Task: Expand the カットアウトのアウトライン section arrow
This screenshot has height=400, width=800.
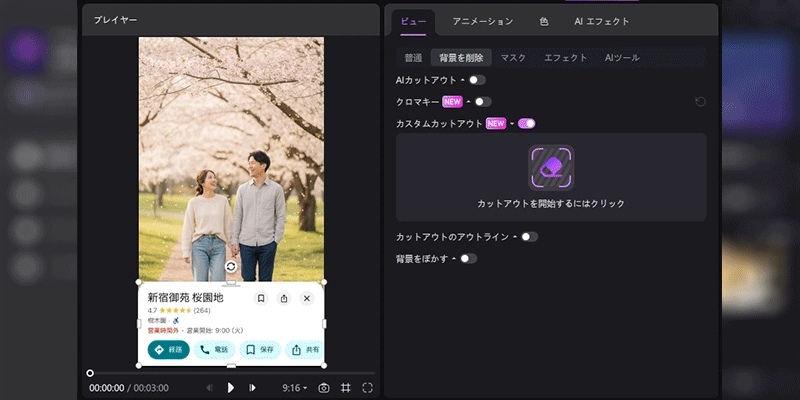Action: (515, 237)
